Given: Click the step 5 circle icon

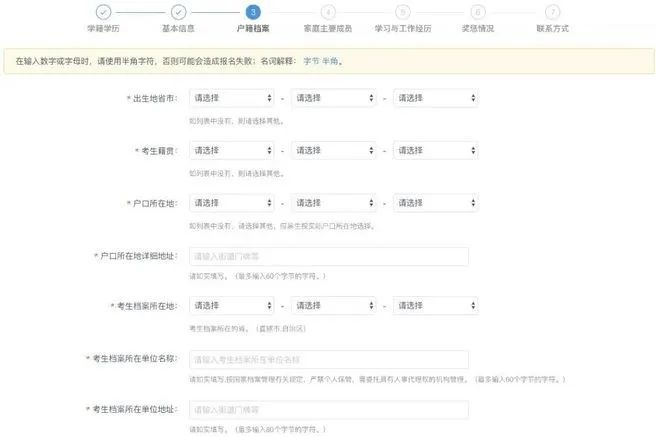Looking at the screenshot, I should point(403,12).
